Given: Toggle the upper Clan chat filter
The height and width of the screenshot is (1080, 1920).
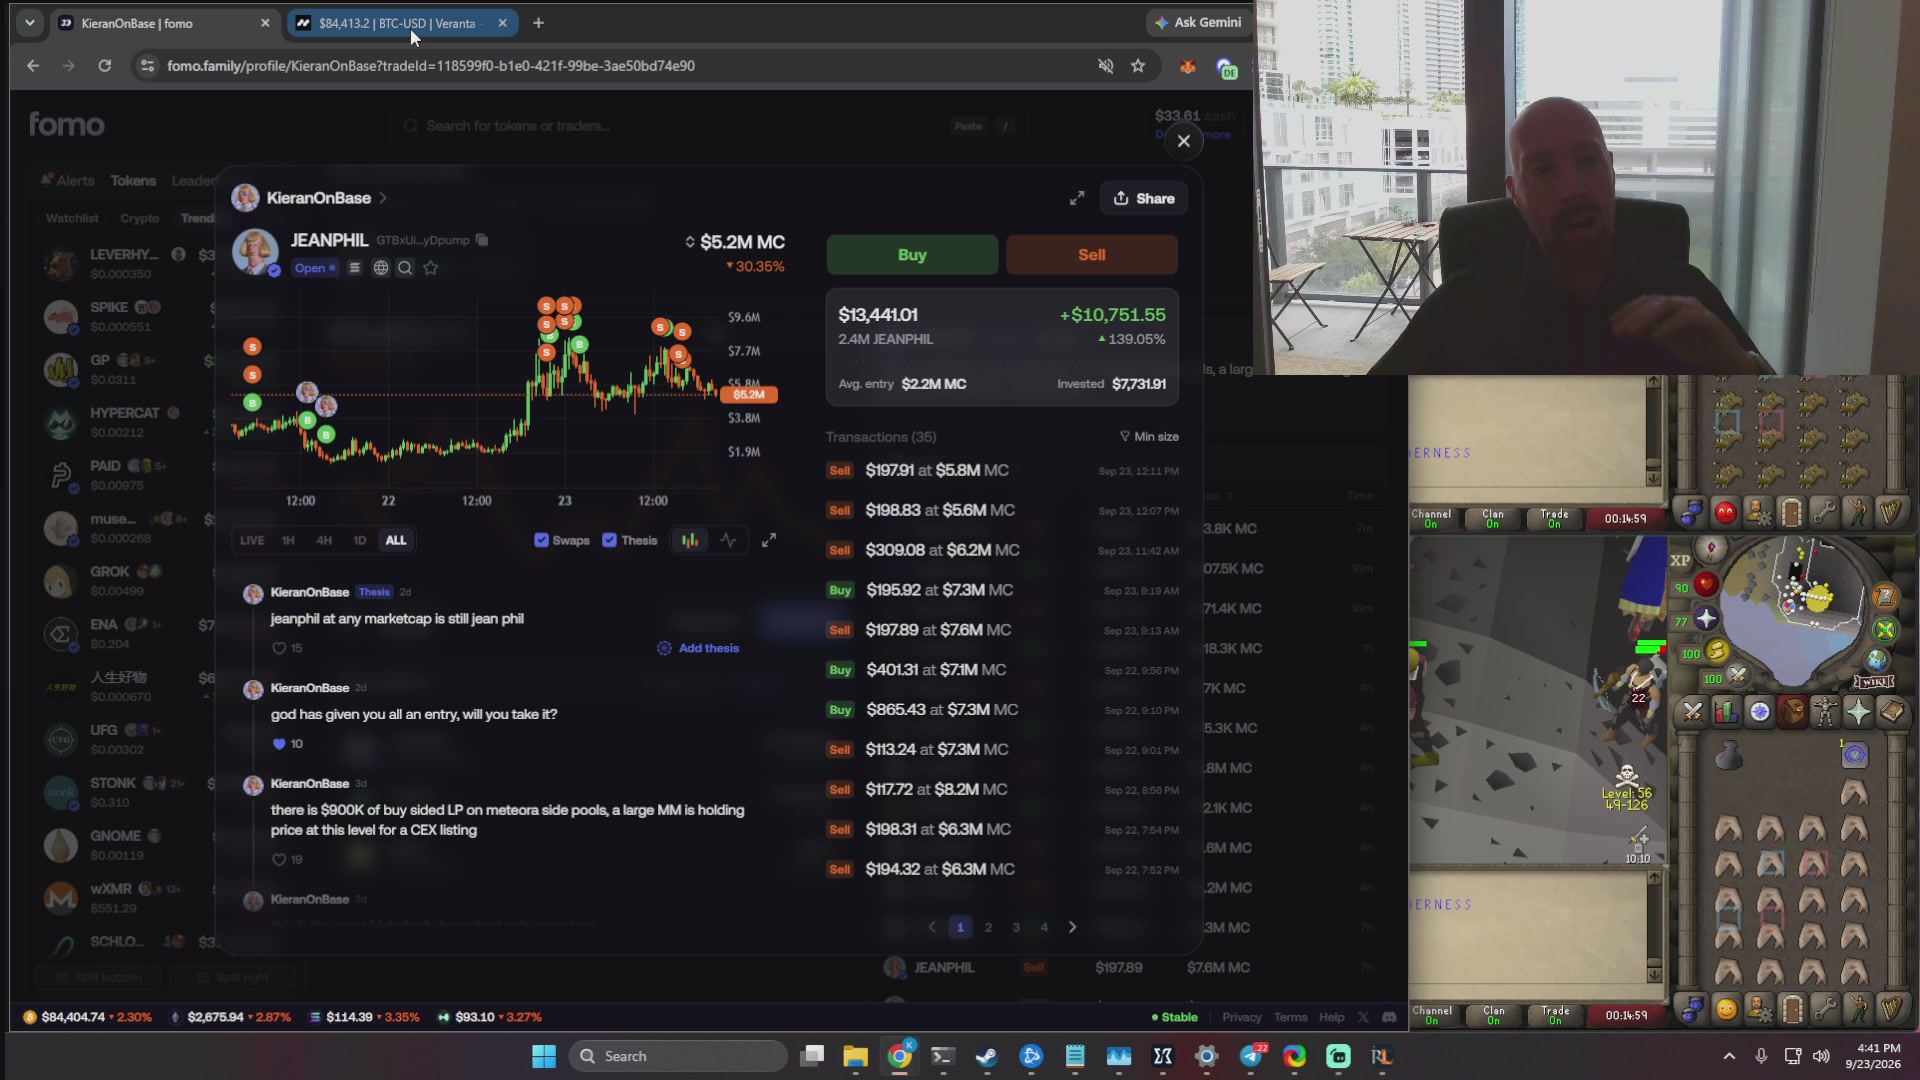Looking at the screenshot, I should 1493,518.
